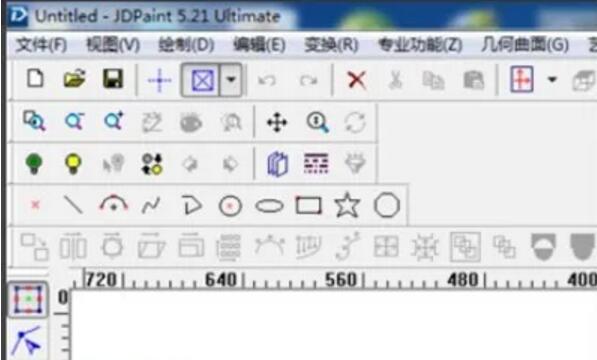Screen dimensions: 597x360
Task: Select the straight line drawing tool
Action: coord(73,205)
